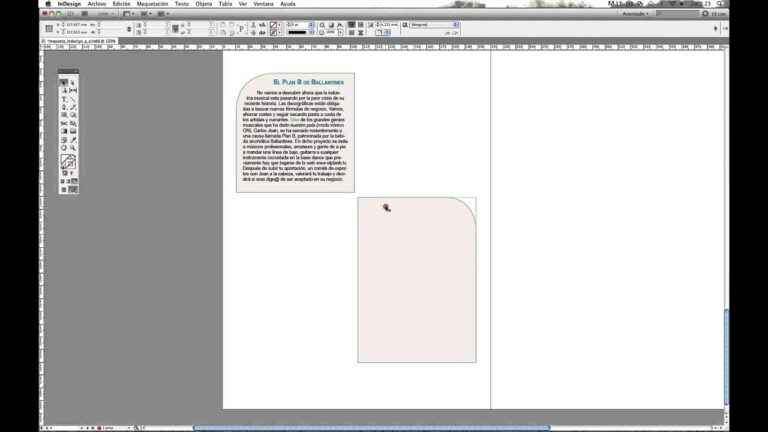
Task: Select the Scissors tool
Action: click(64, 123)
